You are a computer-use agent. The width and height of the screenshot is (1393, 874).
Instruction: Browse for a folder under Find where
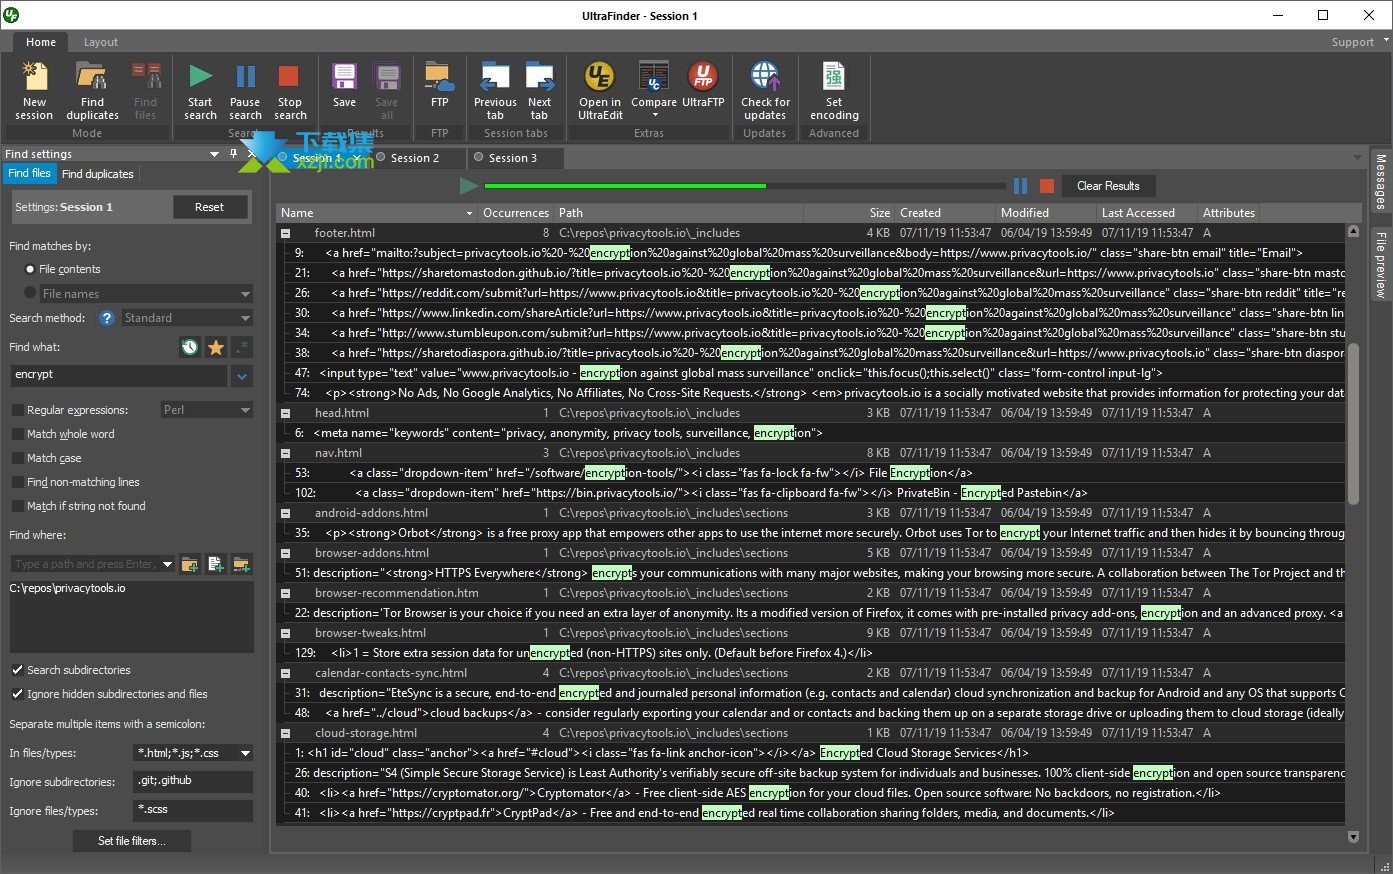click(x=189, y=564)
